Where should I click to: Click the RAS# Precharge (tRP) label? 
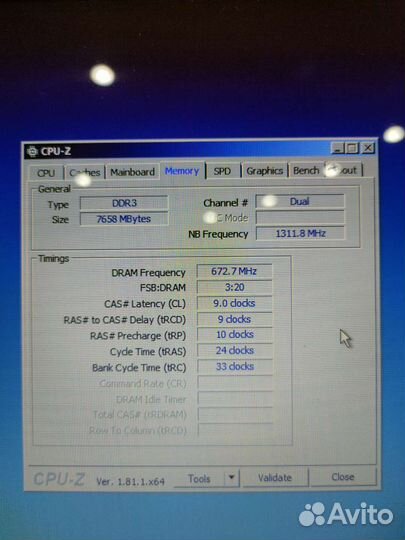[138, 336]
